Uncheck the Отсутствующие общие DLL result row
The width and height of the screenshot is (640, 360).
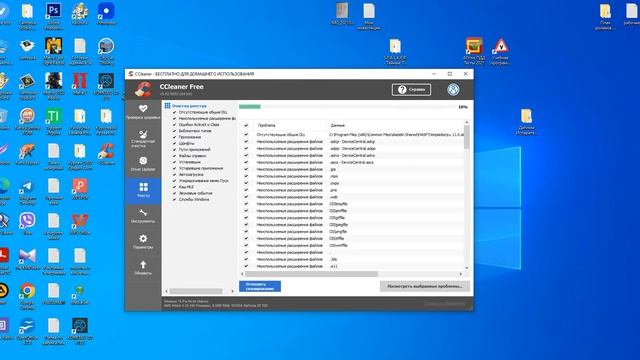coord(246,134)
